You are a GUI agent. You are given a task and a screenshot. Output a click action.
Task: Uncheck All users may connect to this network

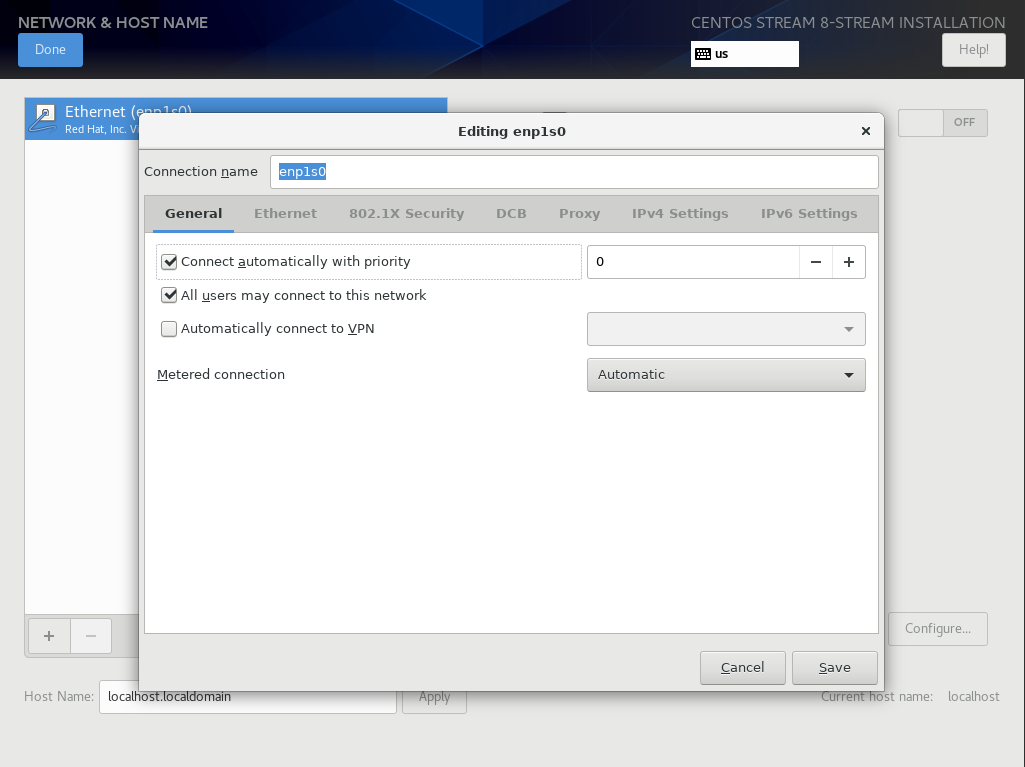(169, 296)
